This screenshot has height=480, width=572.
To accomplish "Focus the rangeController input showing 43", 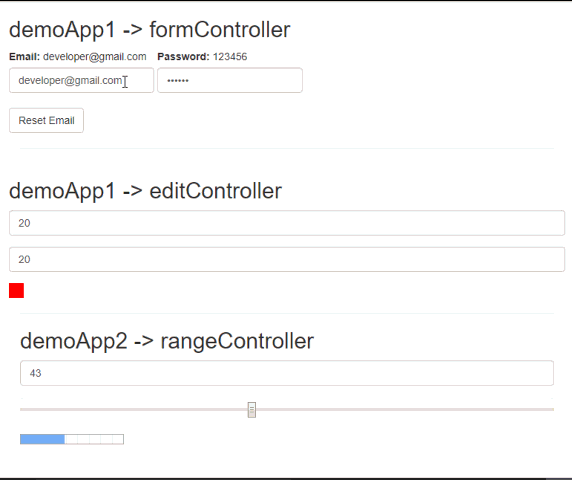I will [287, 373].
